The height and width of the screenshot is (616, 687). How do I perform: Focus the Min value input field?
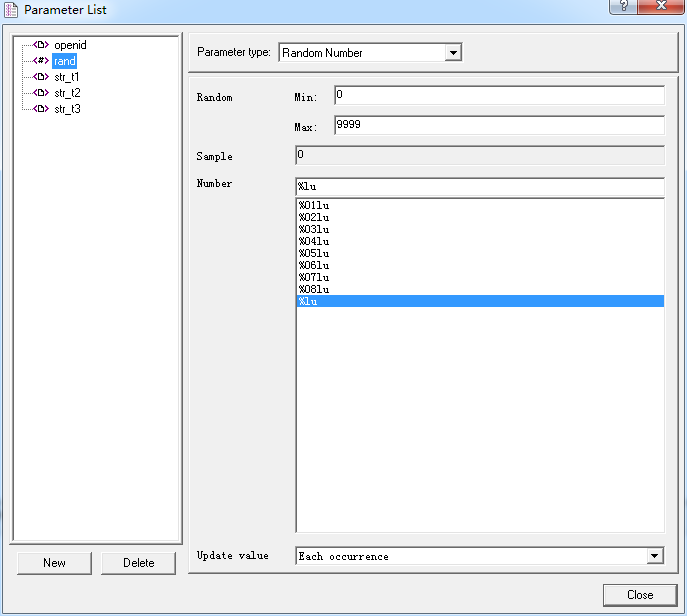(498, 96)
